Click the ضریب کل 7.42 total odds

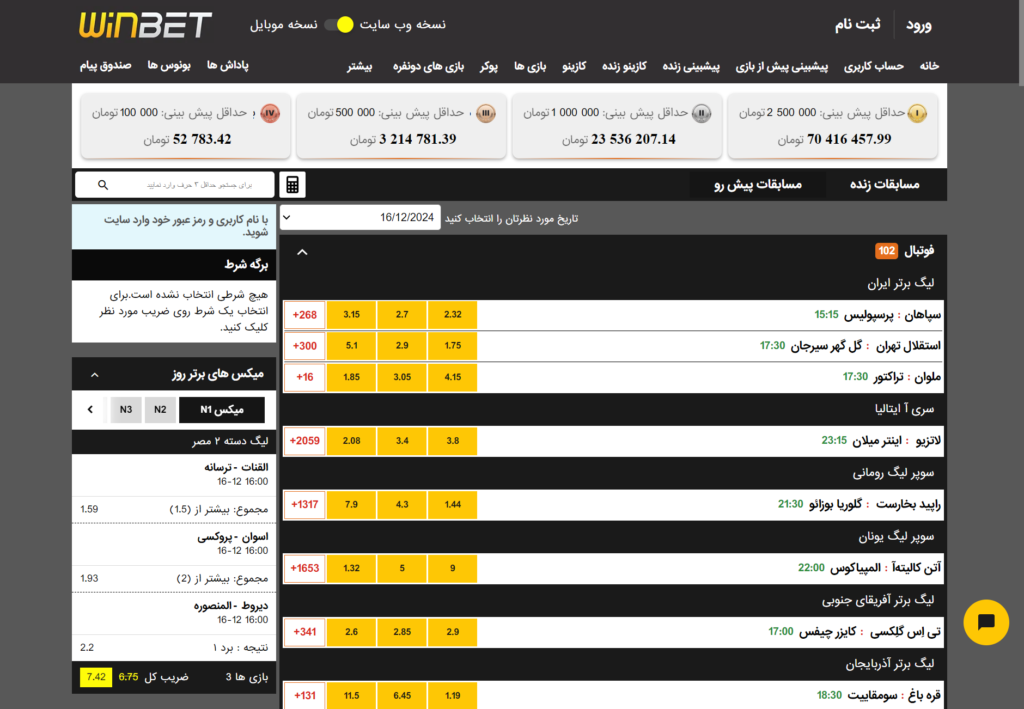pos(96,677)
